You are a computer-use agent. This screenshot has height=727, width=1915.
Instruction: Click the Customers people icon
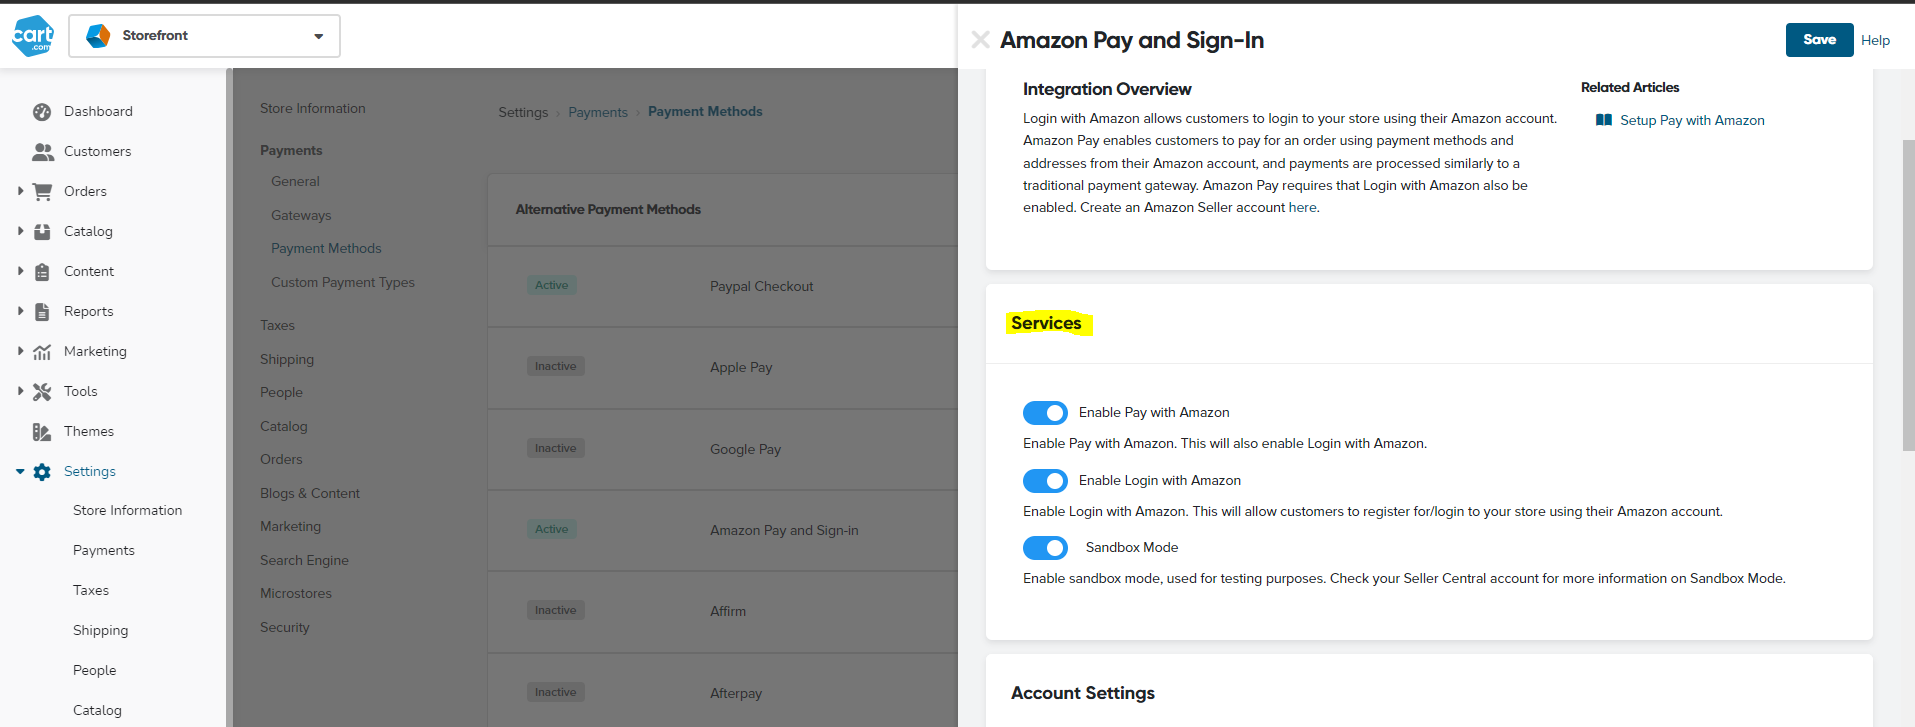[42, 151]
